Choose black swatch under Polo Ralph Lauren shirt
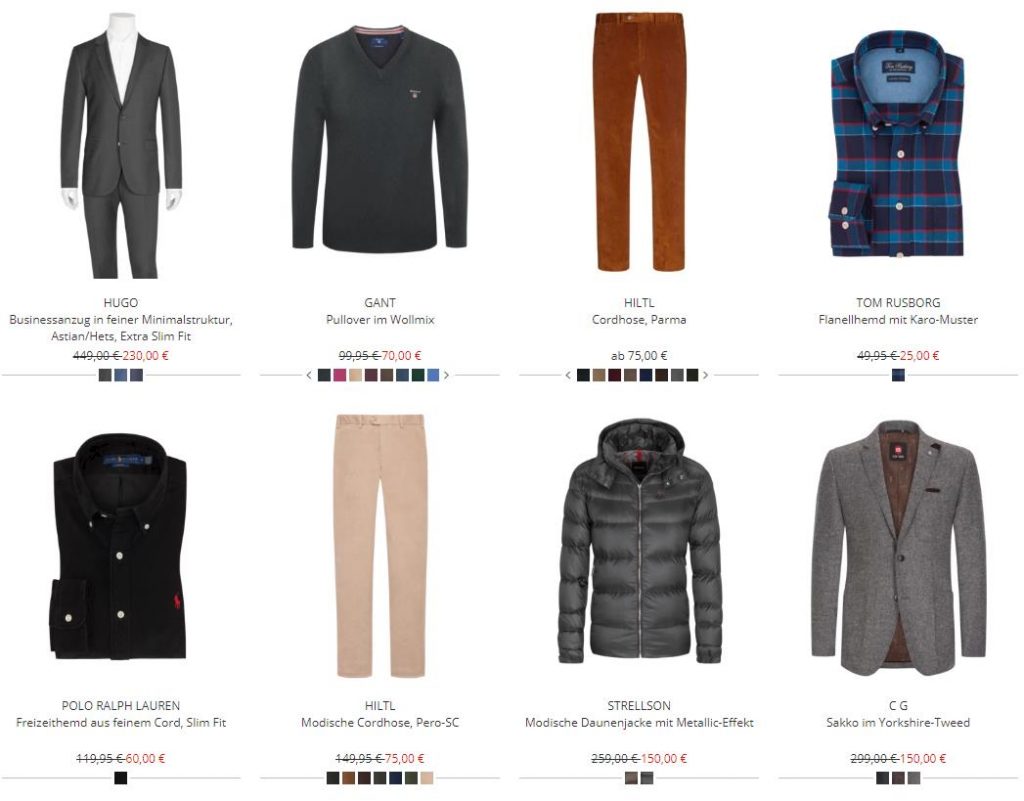 (121, 777)
